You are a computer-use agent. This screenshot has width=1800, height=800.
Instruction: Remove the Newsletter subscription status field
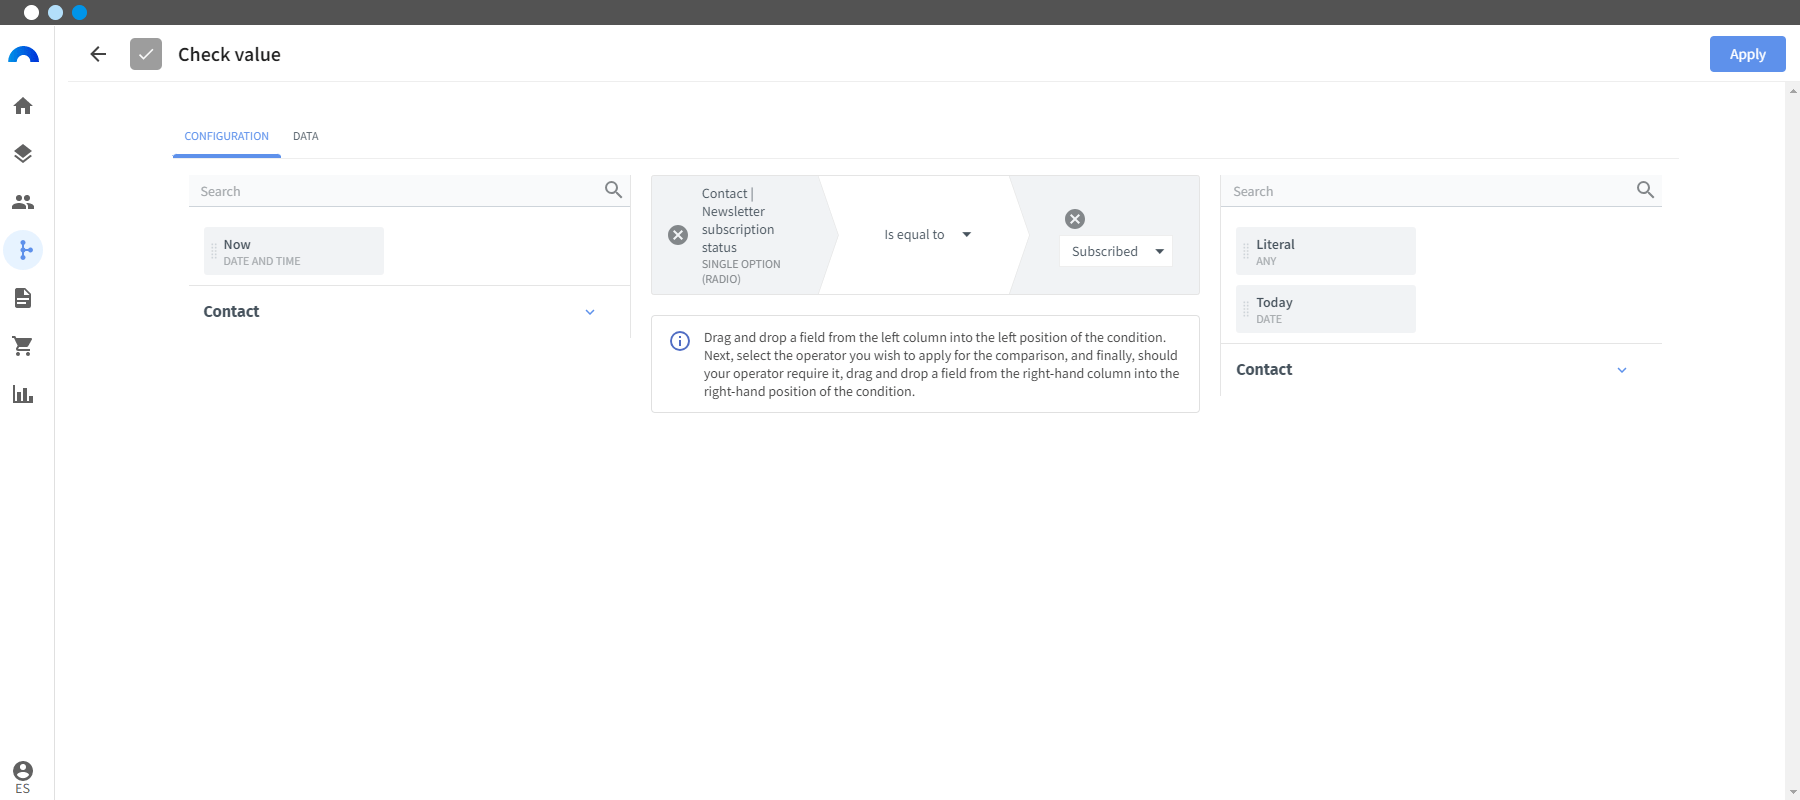678,235
